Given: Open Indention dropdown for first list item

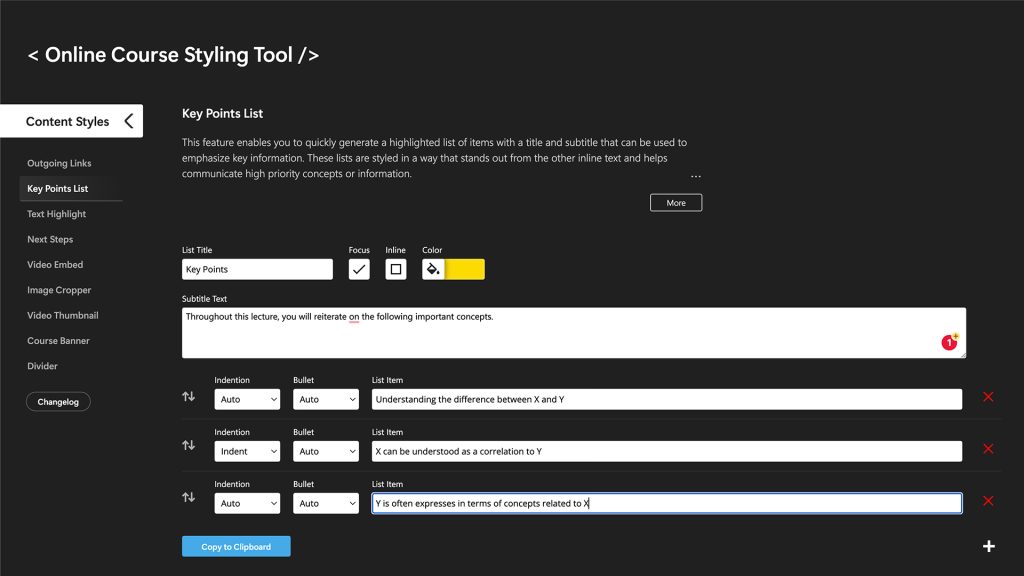Looking at the screenshot, I should (x=247, y=399).
